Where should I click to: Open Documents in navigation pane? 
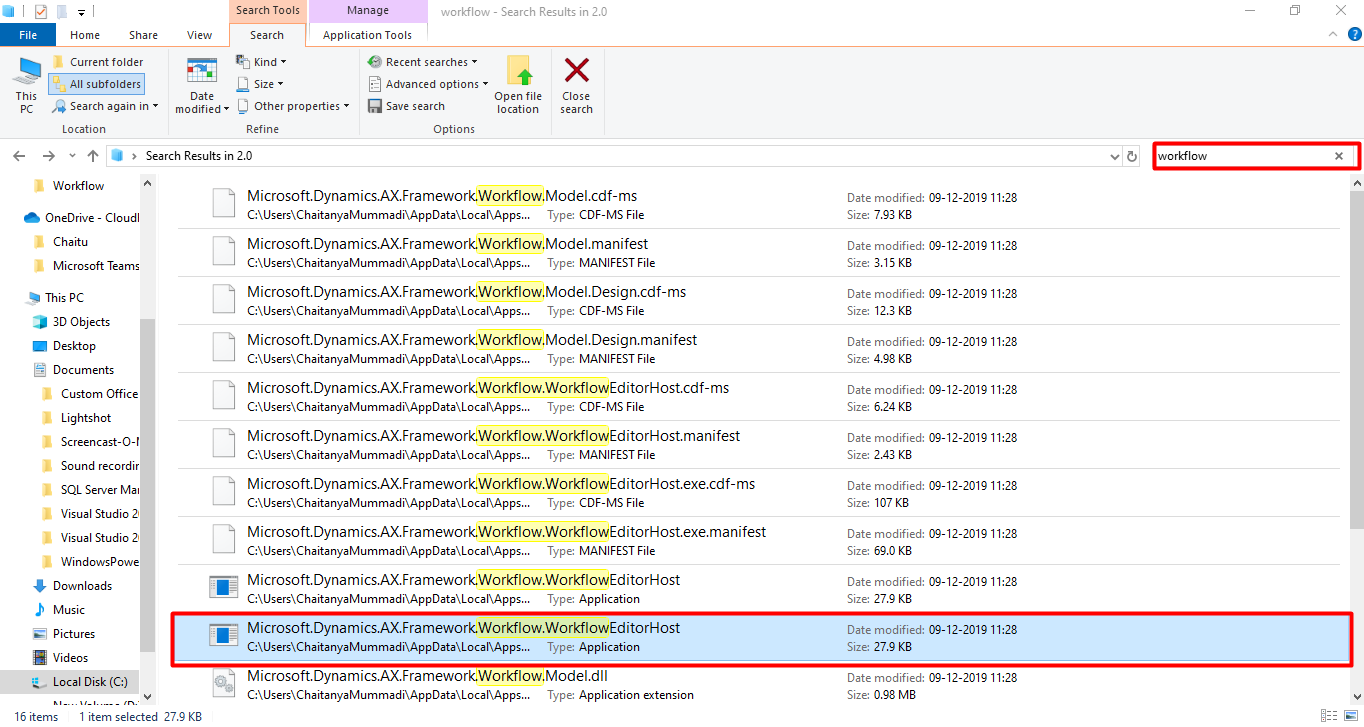pyautogui.click(x=83, y=370)
